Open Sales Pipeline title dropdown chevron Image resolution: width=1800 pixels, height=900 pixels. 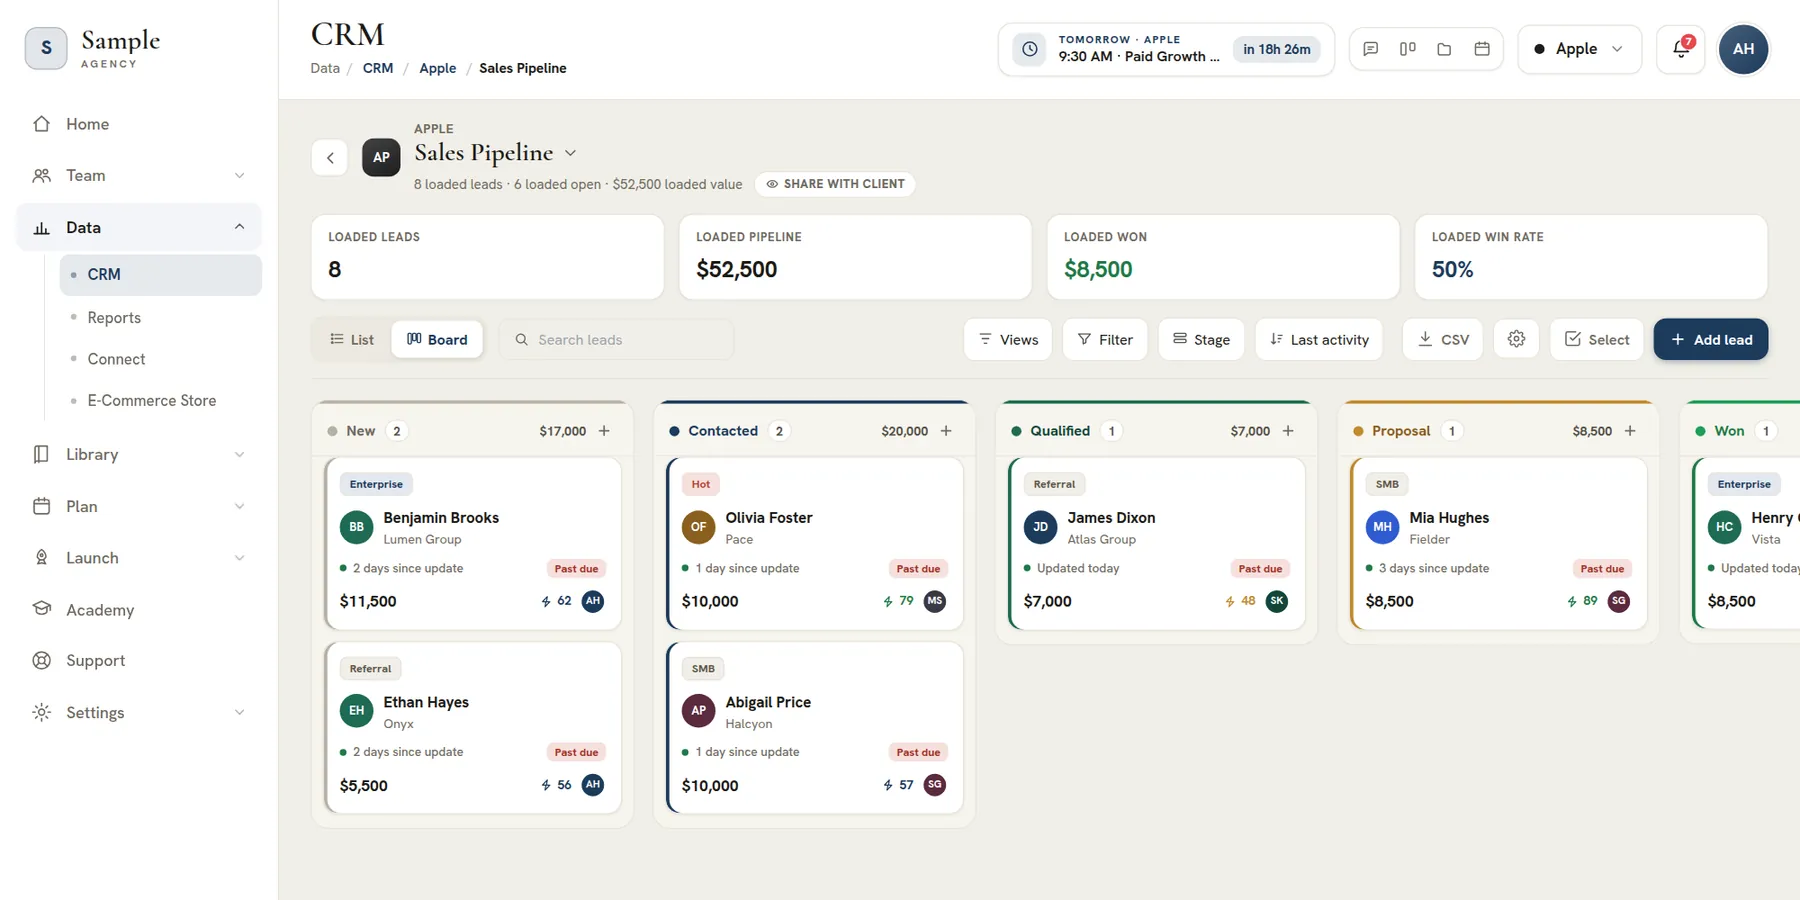coord(570,153)
